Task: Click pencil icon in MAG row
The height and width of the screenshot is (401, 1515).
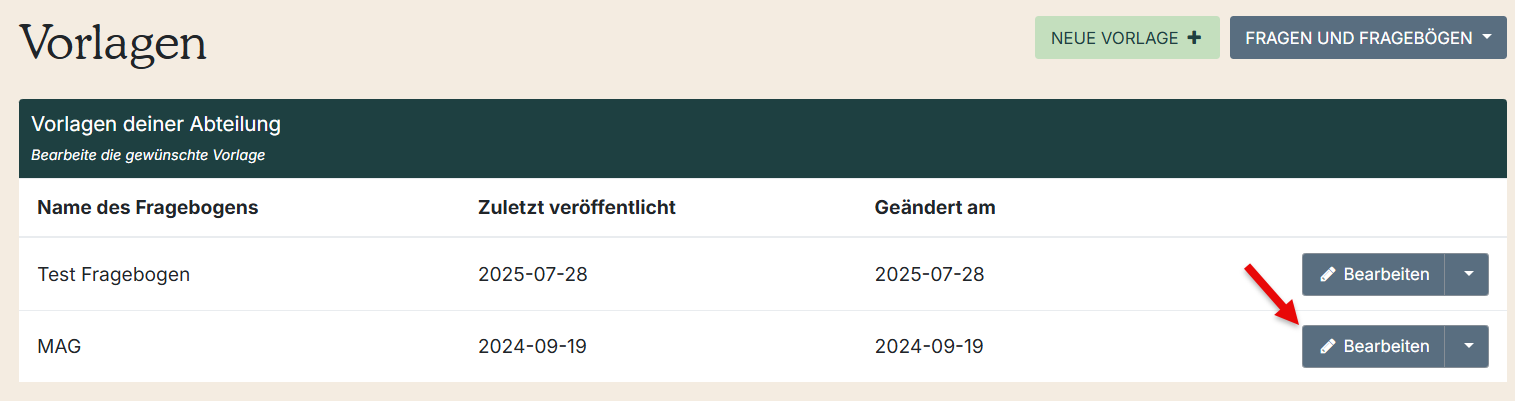Action: click(x=1328, y=346)
